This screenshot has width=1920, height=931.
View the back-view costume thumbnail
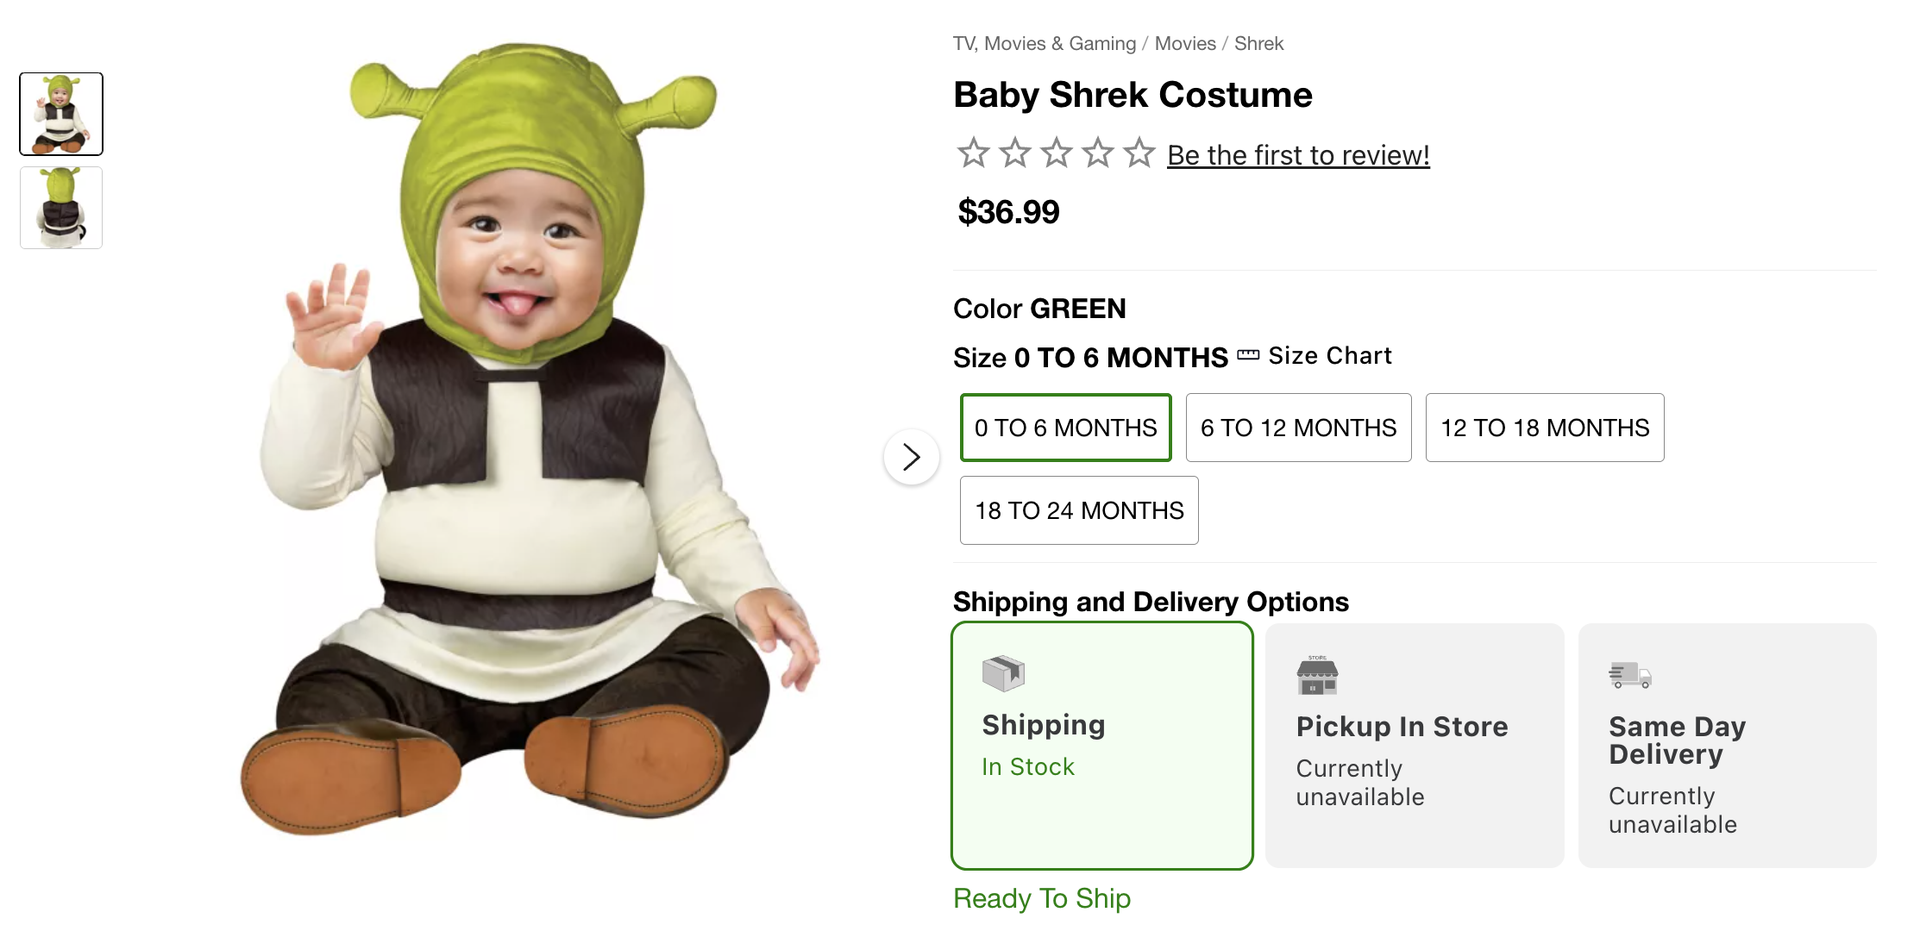[61, 207]
